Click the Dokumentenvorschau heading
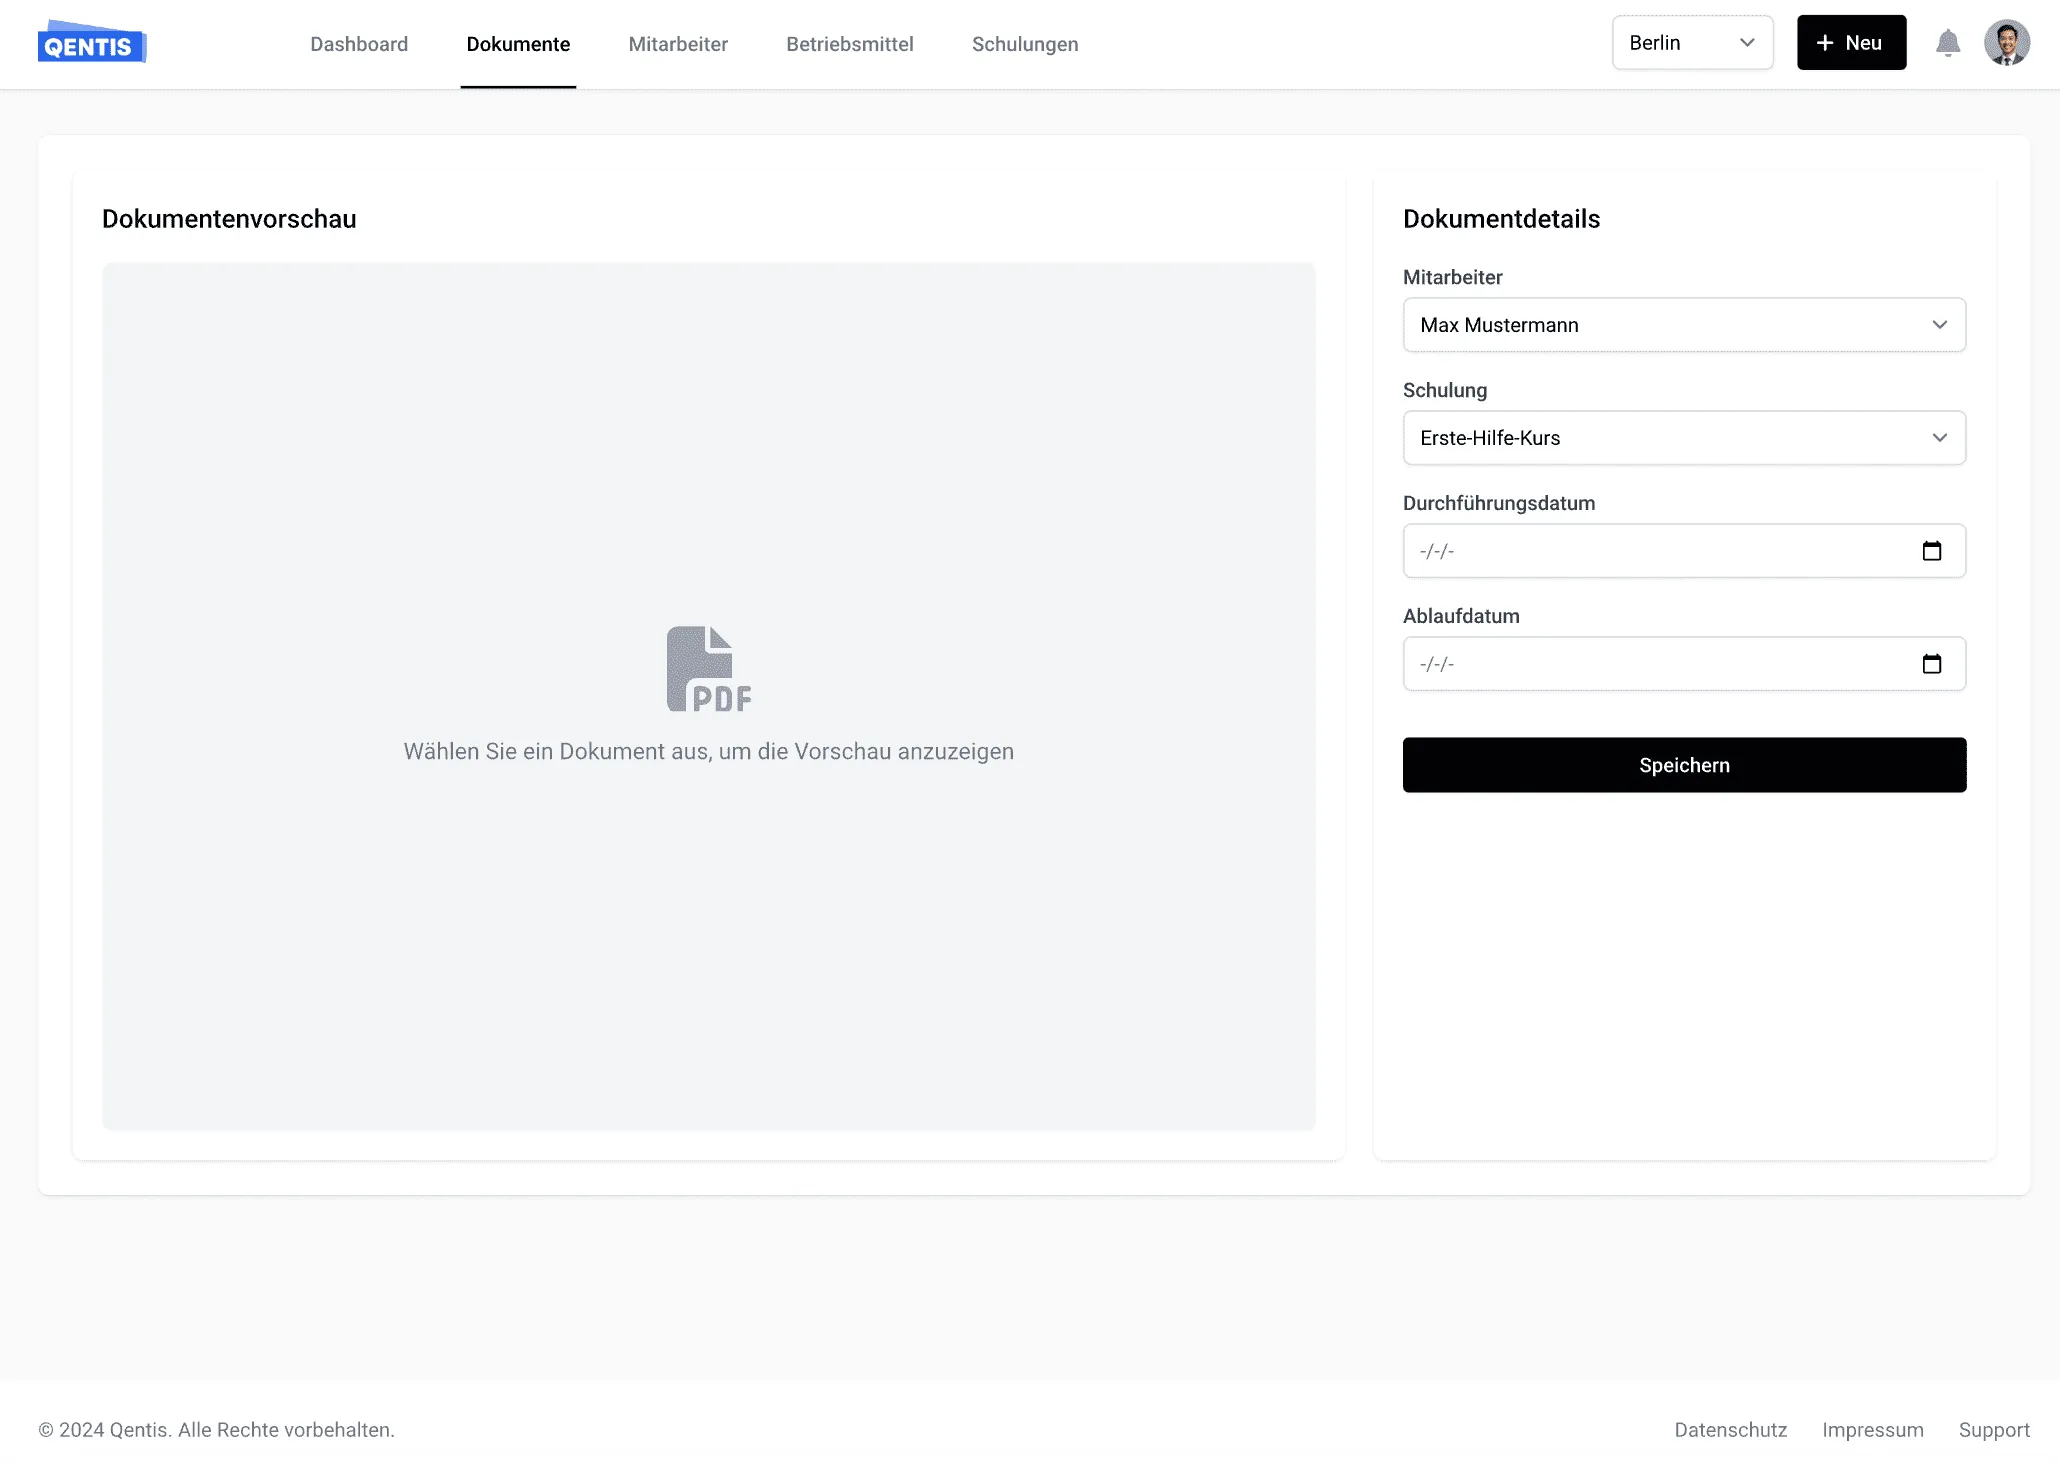Viewport: 2060px width, 1464px height. coord(229,219)
